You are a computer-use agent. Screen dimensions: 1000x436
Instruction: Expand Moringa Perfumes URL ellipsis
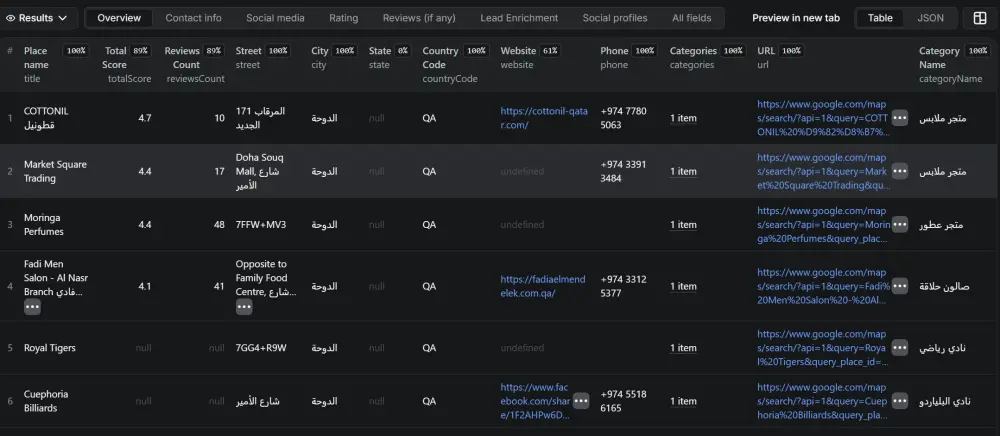click(900, 224)
